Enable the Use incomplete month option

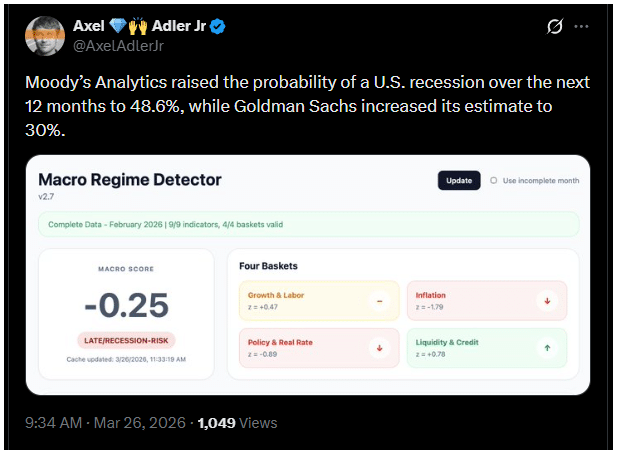click(493, 181)
